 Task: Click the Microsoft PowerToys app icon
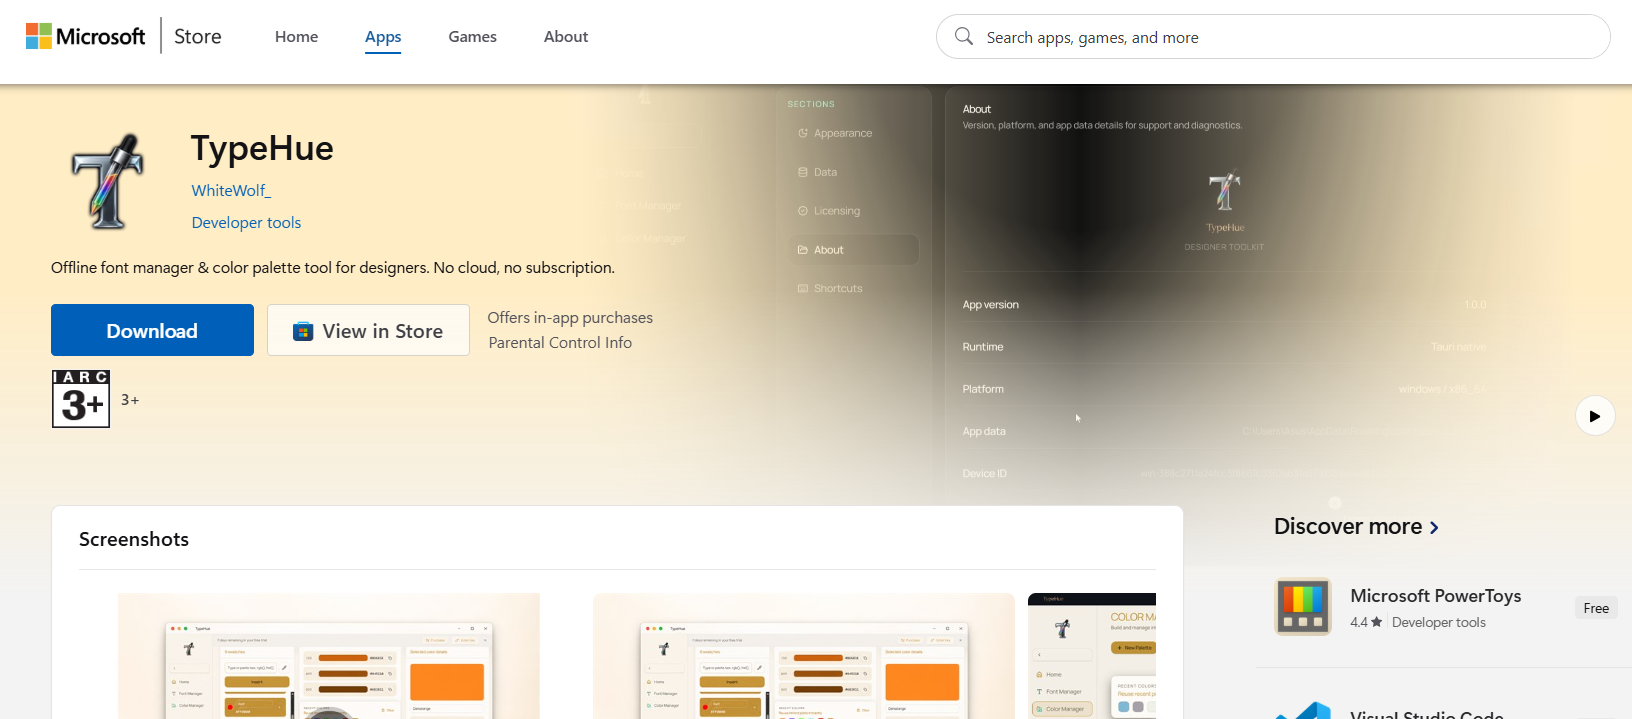pos(1303,606)
